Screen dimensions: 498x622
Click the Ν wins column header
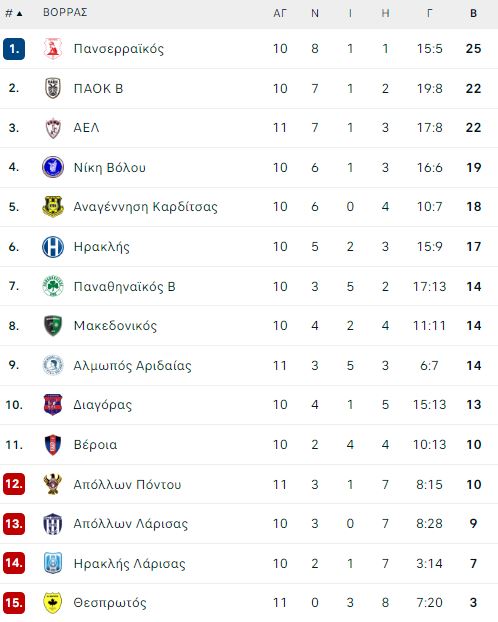[315, 13]
